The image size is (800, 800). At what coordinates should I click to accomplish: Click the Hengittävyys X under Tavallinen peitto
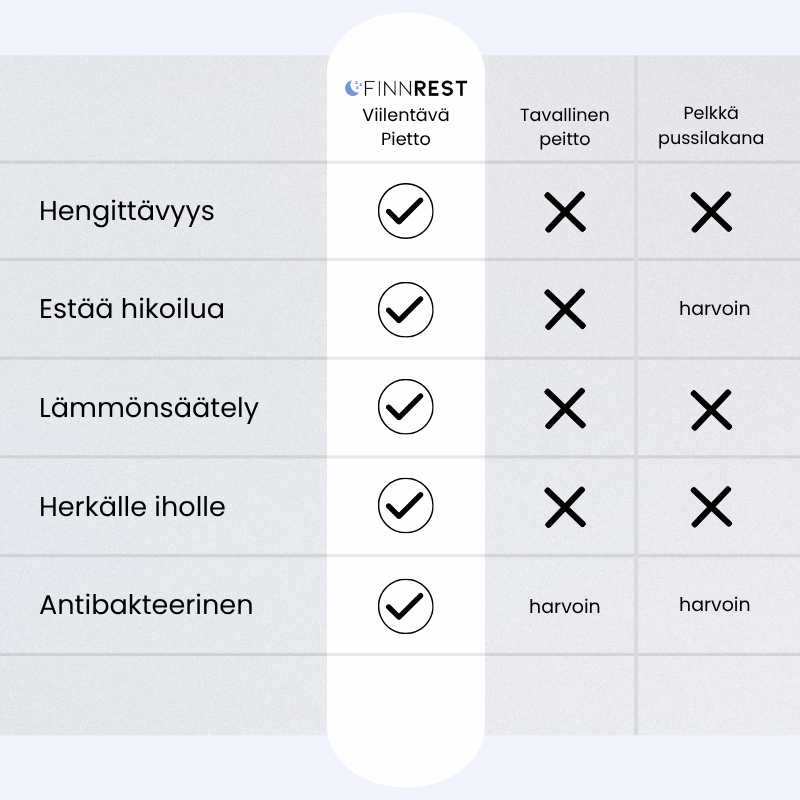(565, 212)
